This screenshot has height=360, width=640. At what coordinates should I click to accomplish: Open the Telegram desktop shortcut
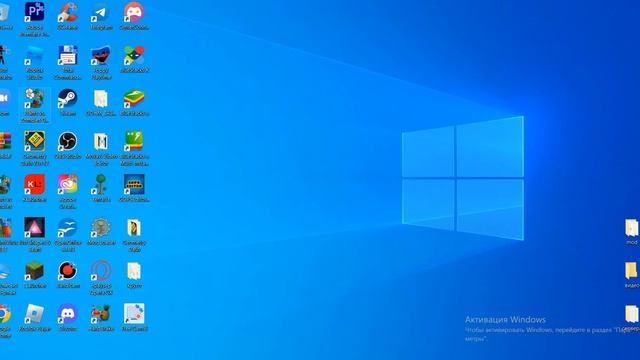click(101, 12)
